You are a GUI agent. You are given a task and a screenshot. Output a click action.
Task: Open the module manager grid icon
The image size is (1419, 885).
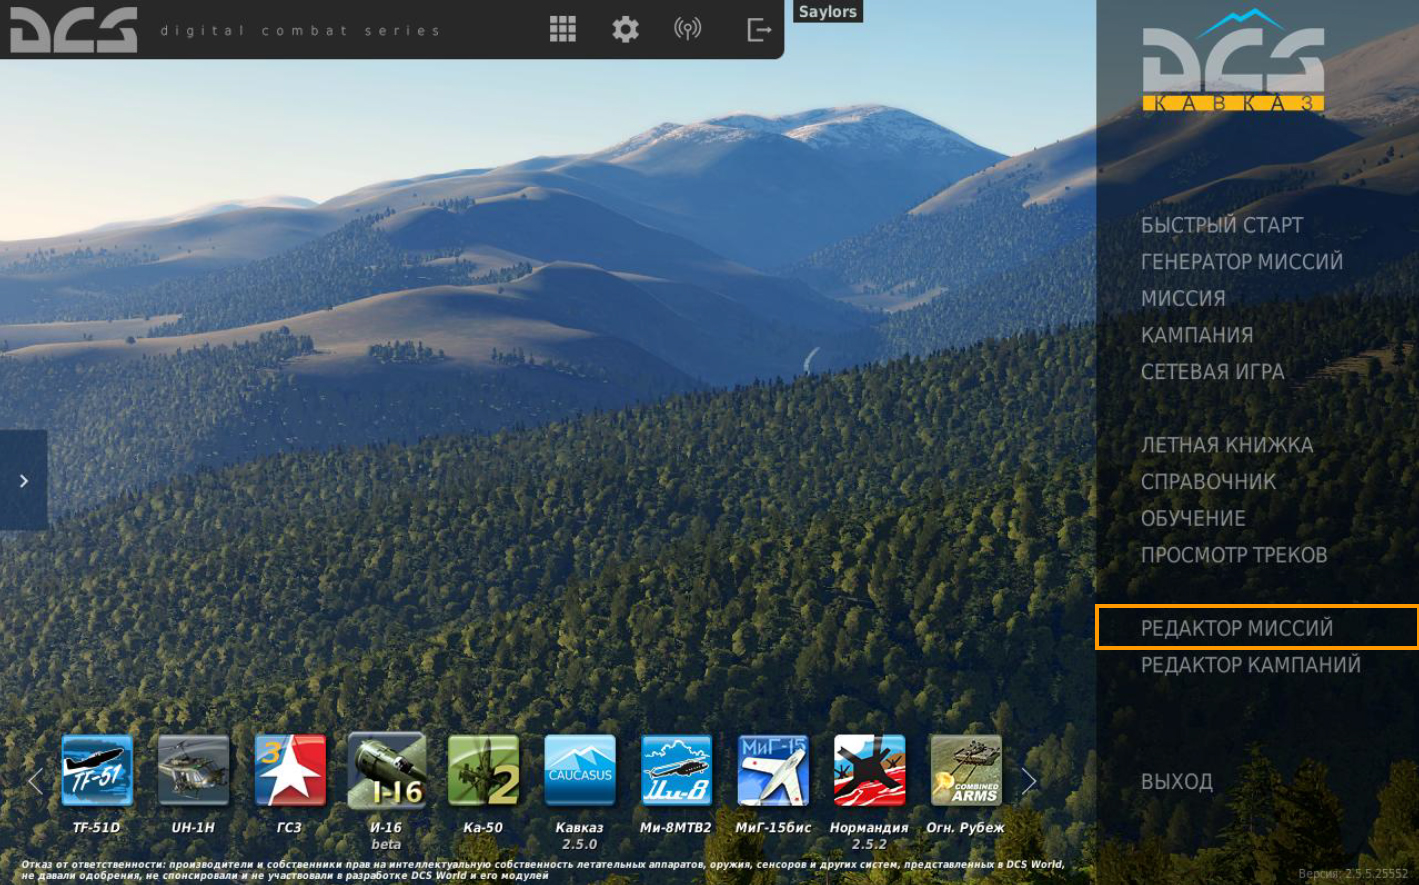563,29
